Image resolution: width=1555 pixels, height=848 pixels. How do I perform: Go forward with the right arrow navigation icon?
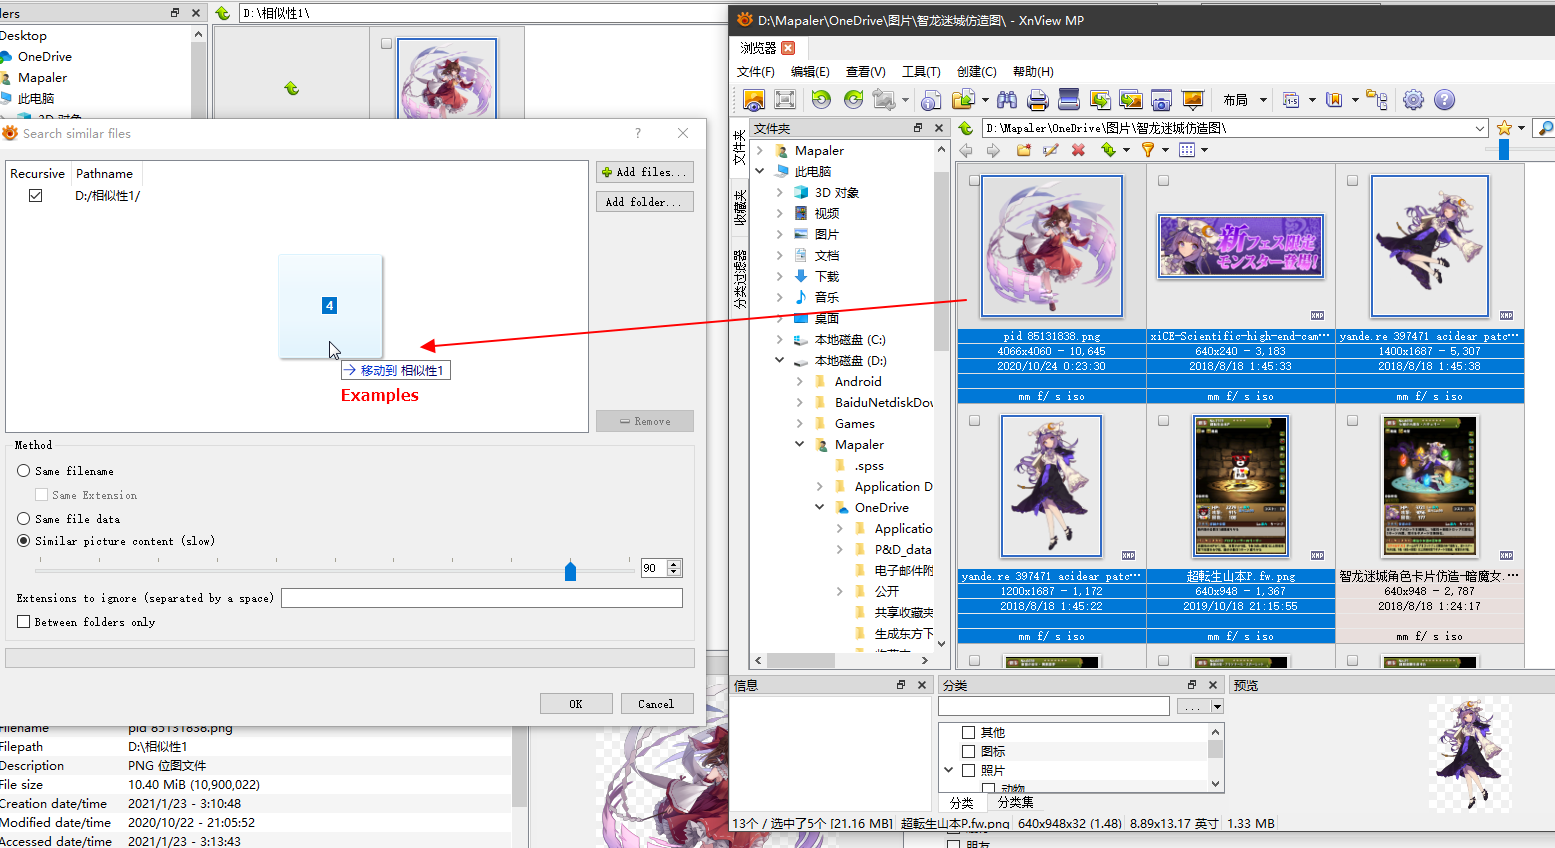coord(993,150)
